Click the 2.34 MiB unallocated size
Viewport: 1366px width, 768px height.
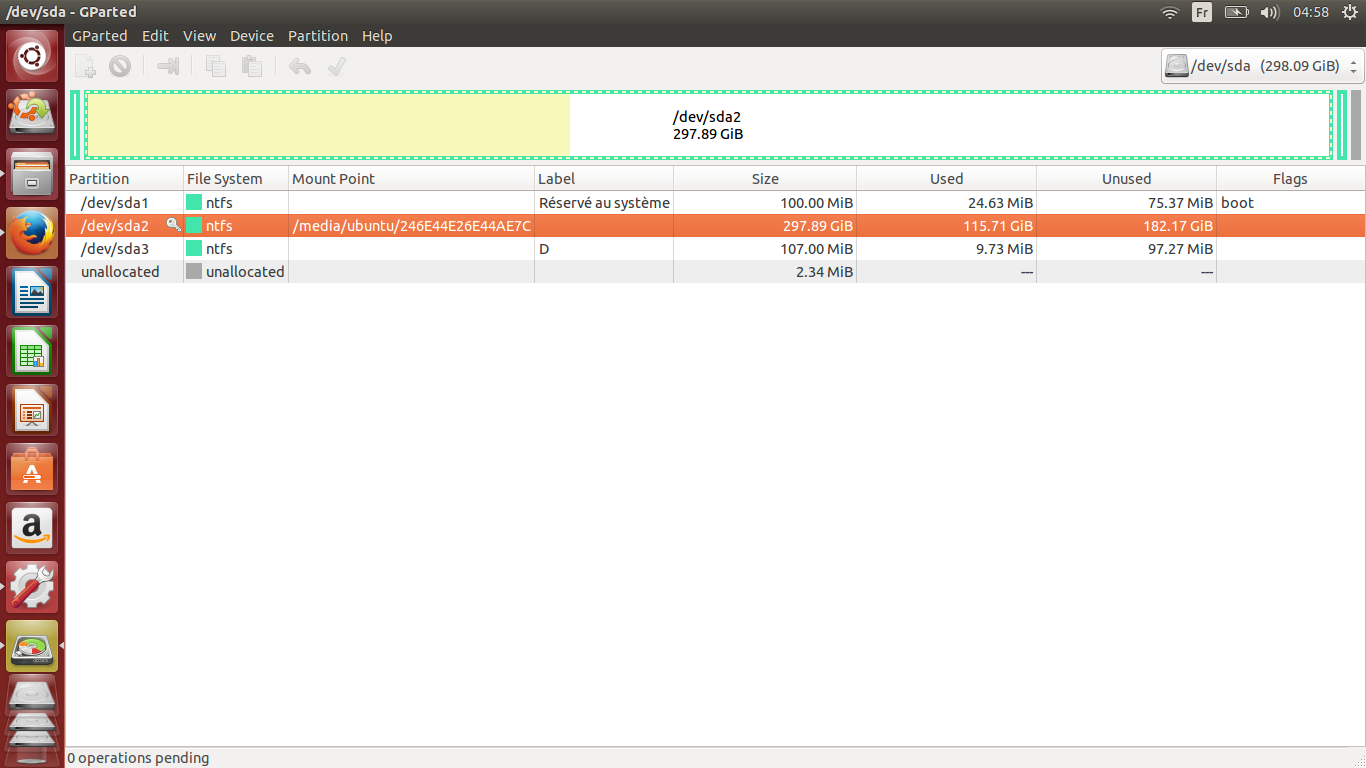pos(825,271)
